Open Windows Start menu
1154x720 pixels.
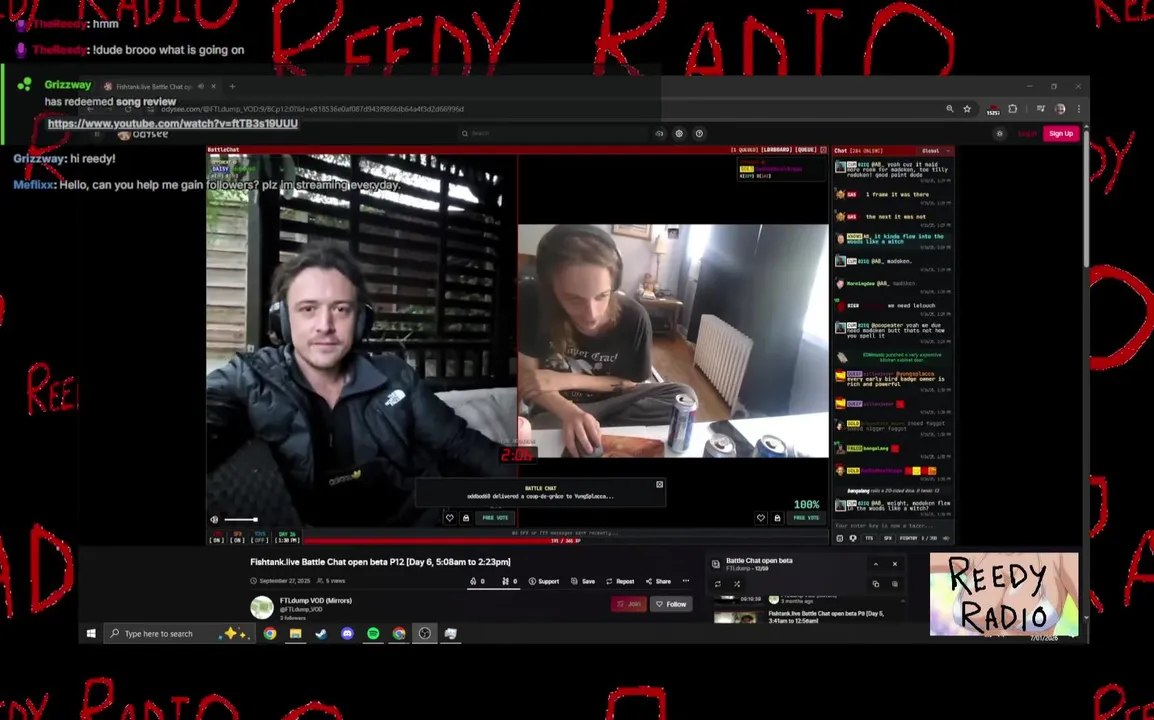(91, 633)
